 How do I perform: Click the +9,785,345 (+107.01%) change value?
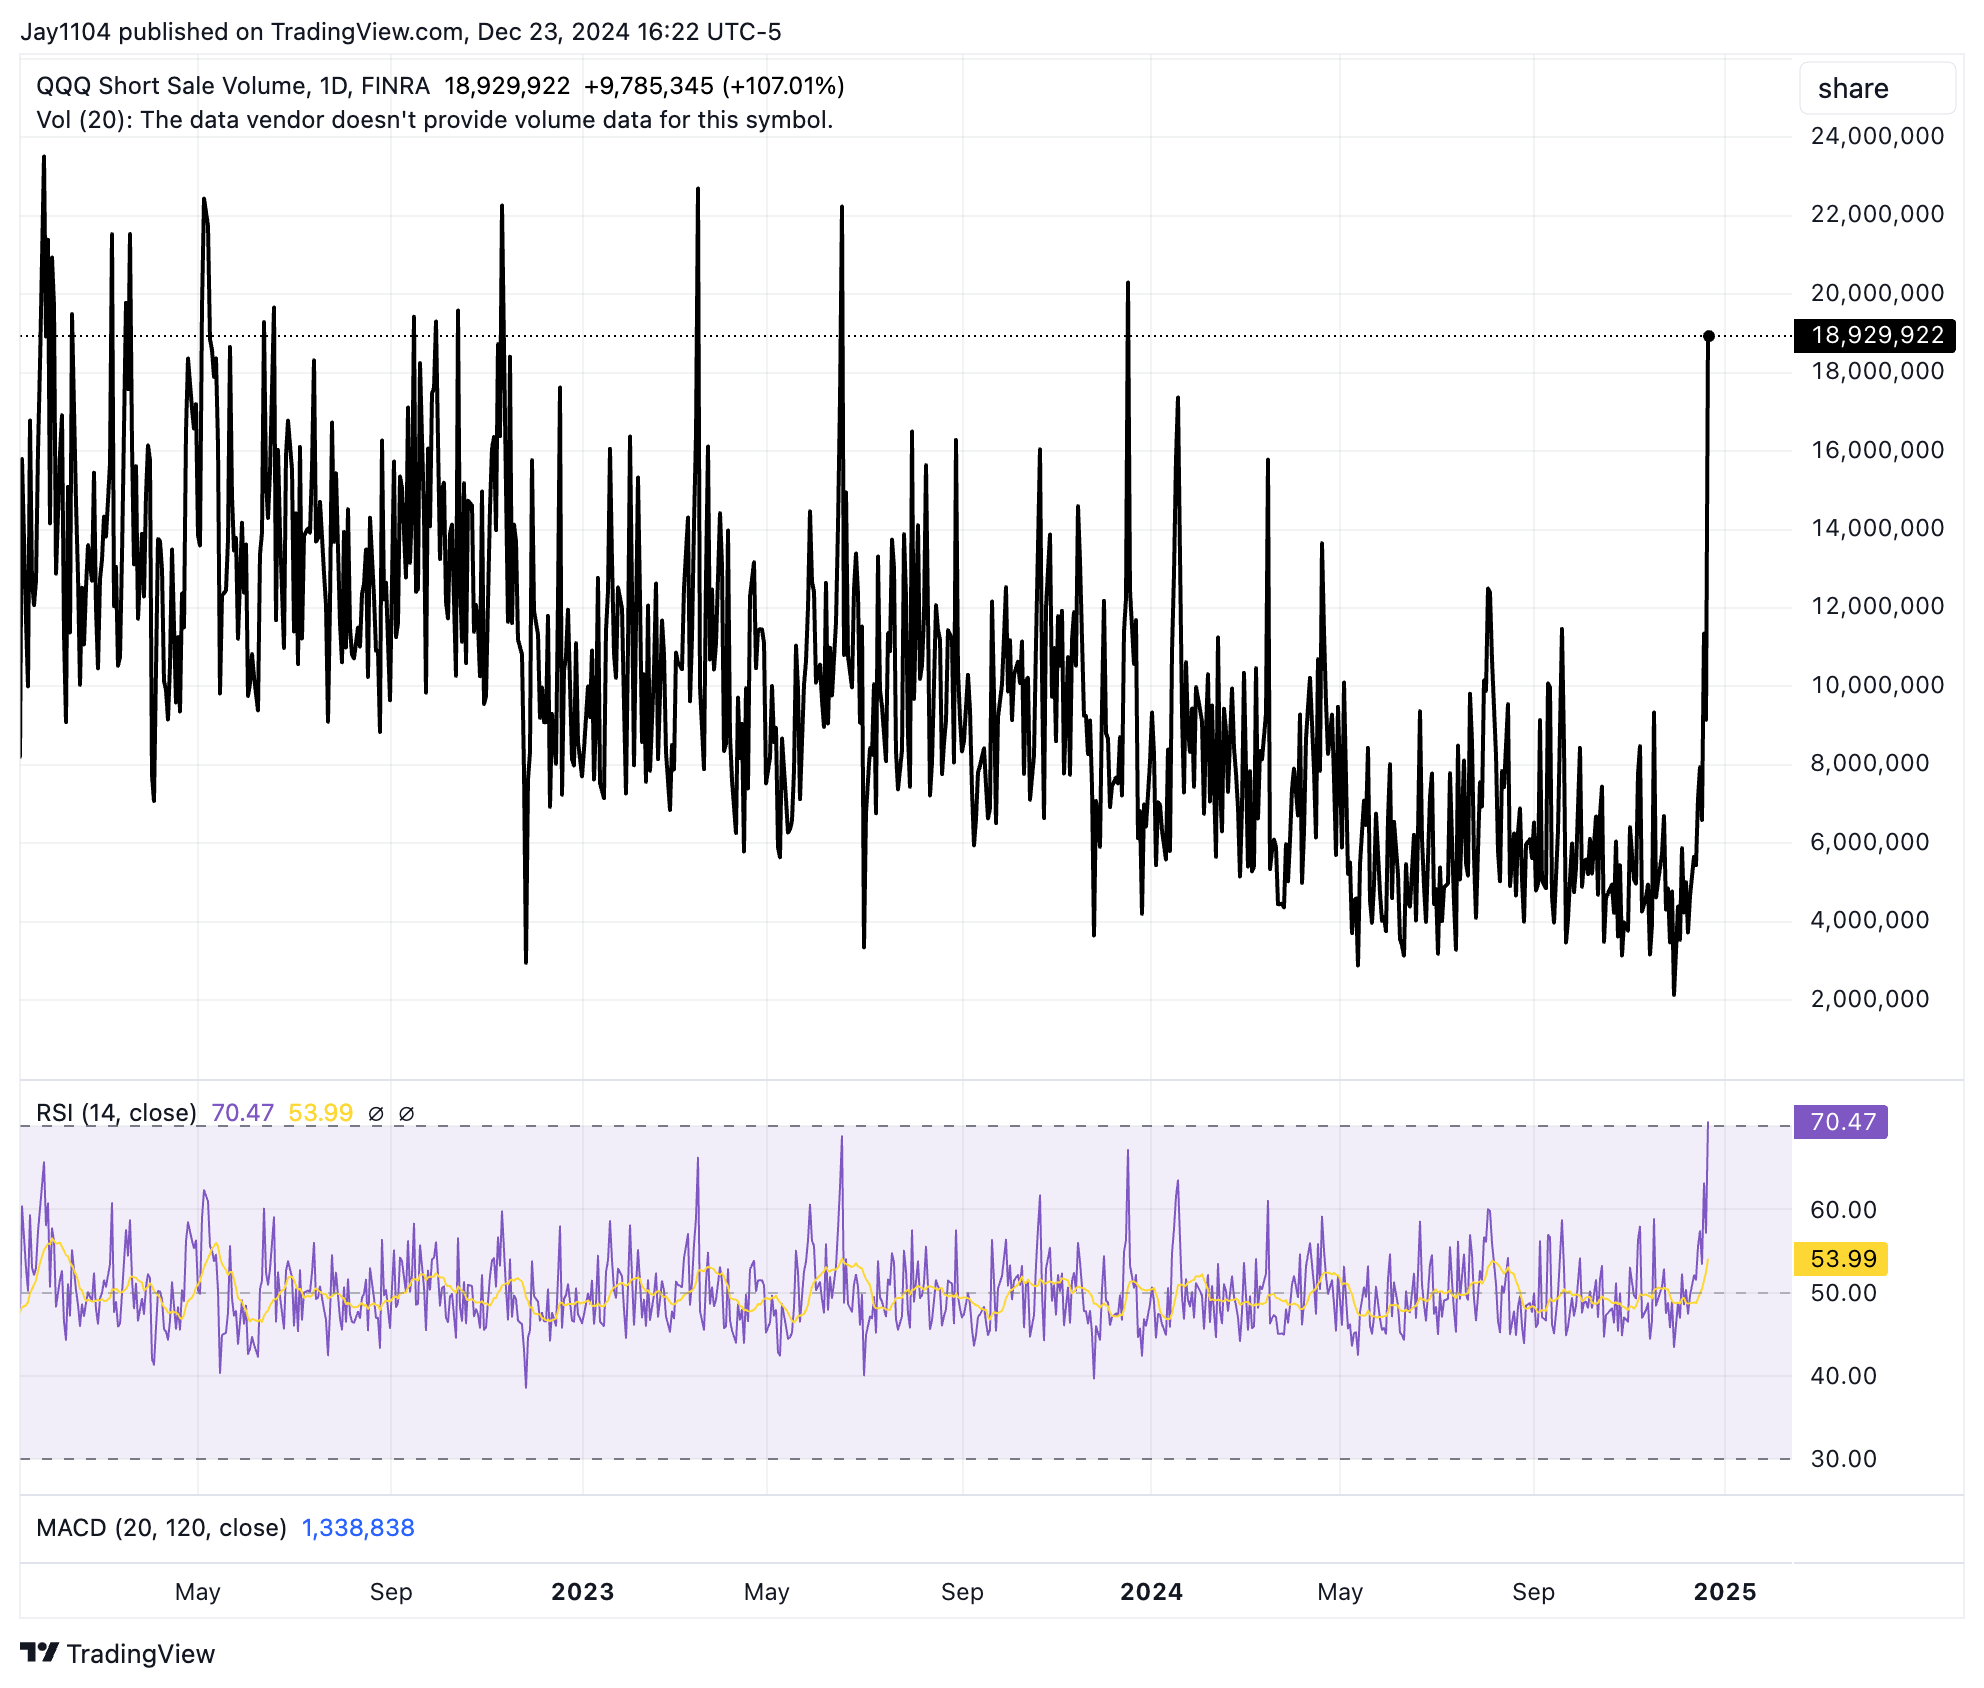[714, 86]
